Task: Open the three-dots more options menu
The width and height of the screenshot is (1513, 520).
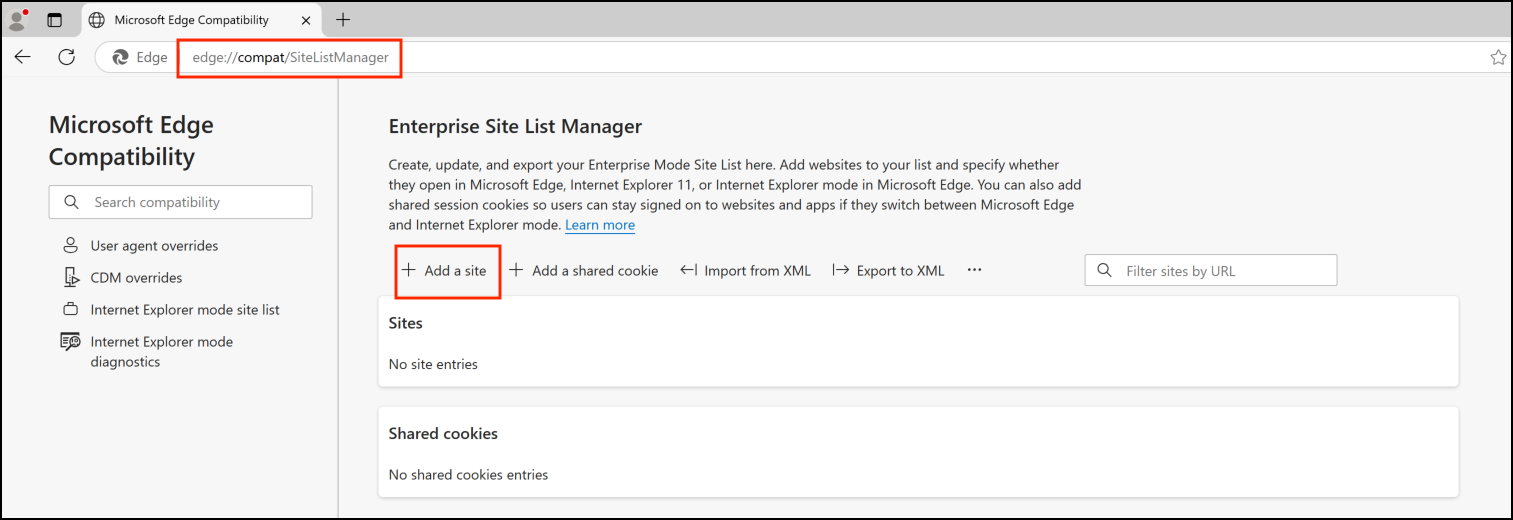Action: click(x=974, y=270)
